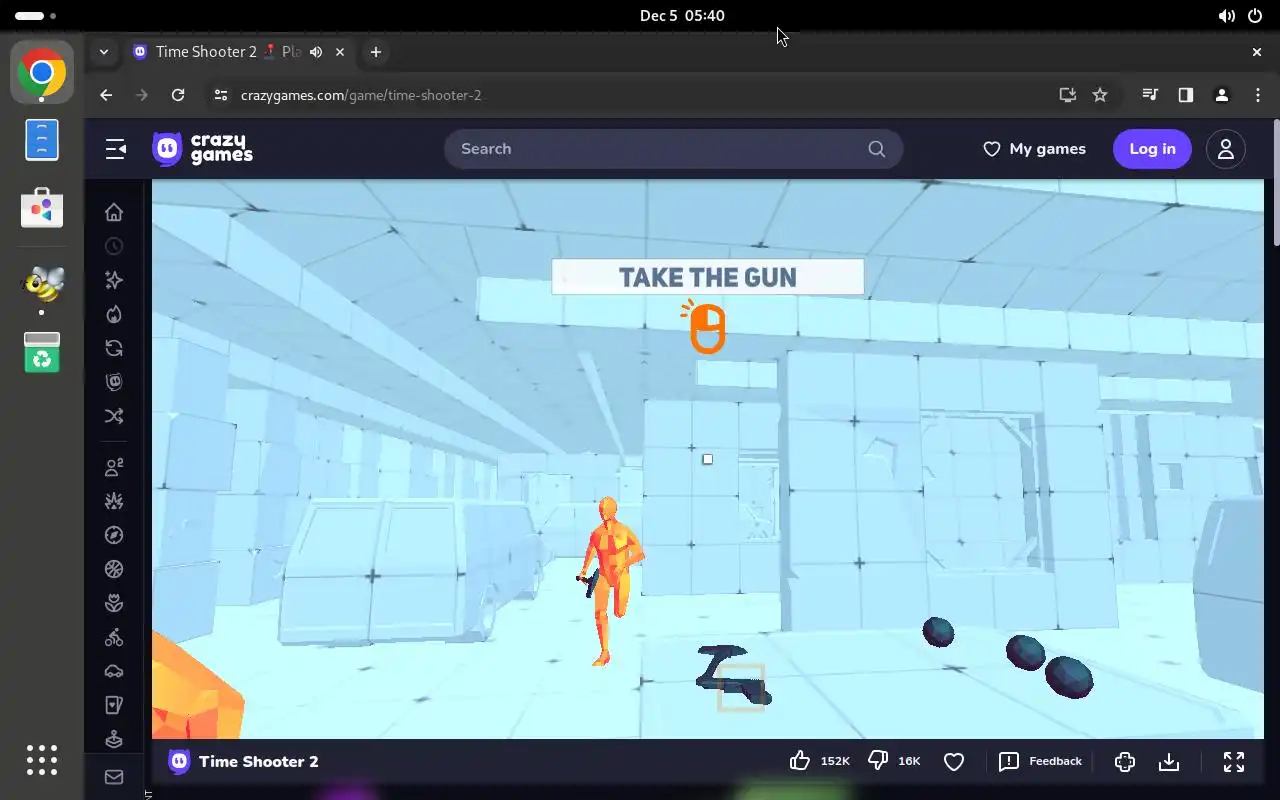Launch Google Chrome from the dock
Screen dimensions: 1280x800
pyautogui.click(x=42, y=72)
